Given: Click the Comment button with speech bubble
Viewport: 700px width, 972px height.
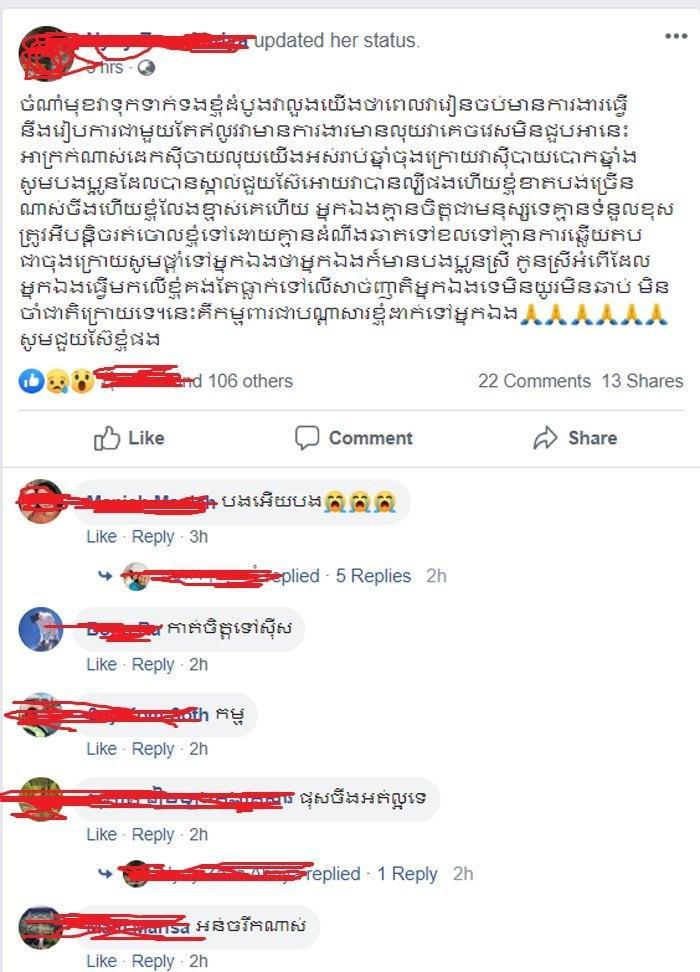Looking at the screenshot, I should coord(353,438).
